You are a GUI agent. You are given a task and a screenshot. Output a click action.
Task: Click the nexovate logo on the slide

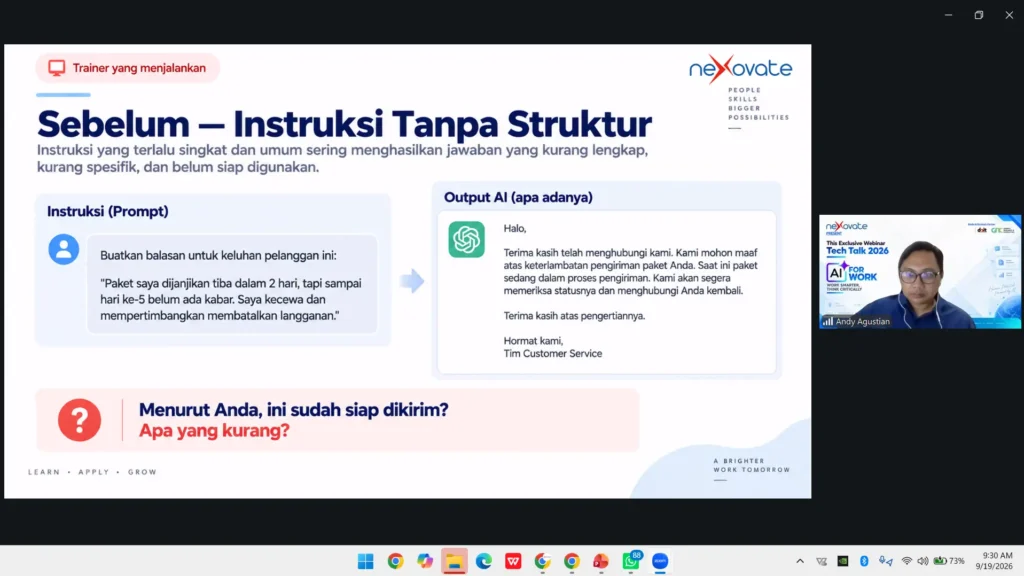coord(741,69)
